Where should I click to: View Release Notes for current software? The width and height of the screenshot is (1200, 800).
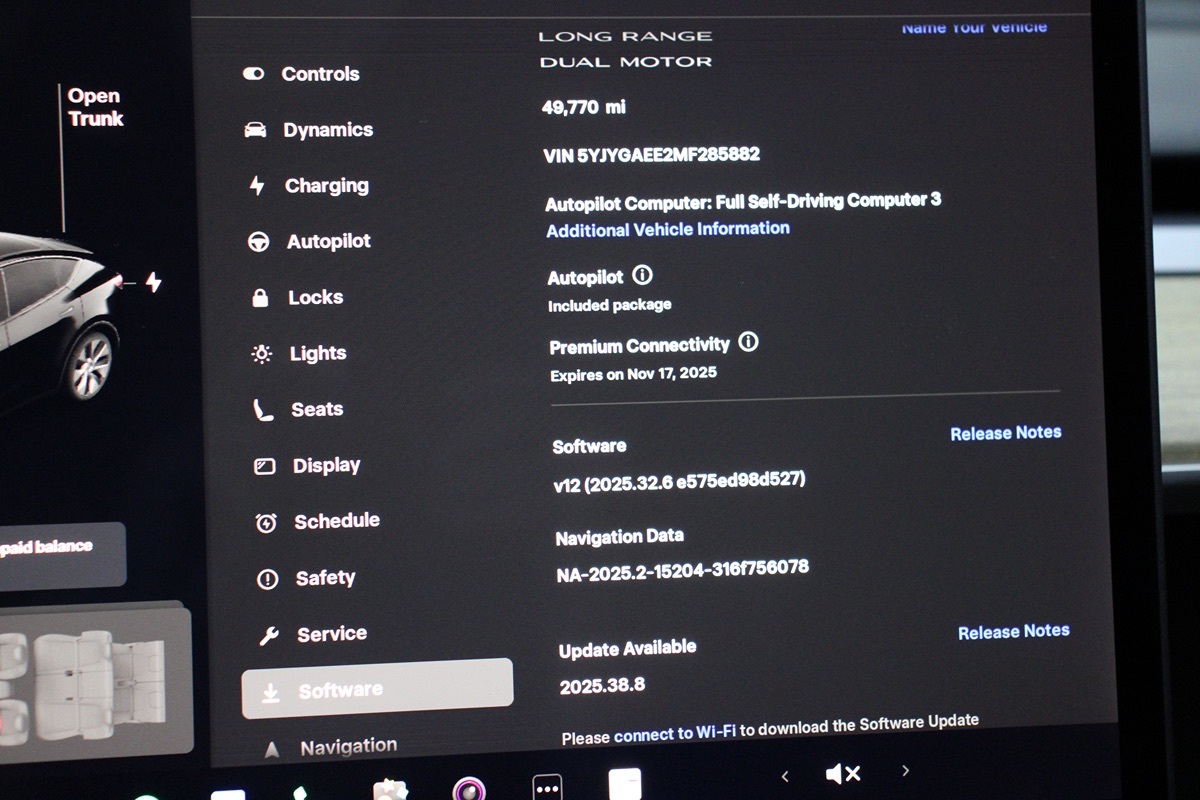[1005, 433]
